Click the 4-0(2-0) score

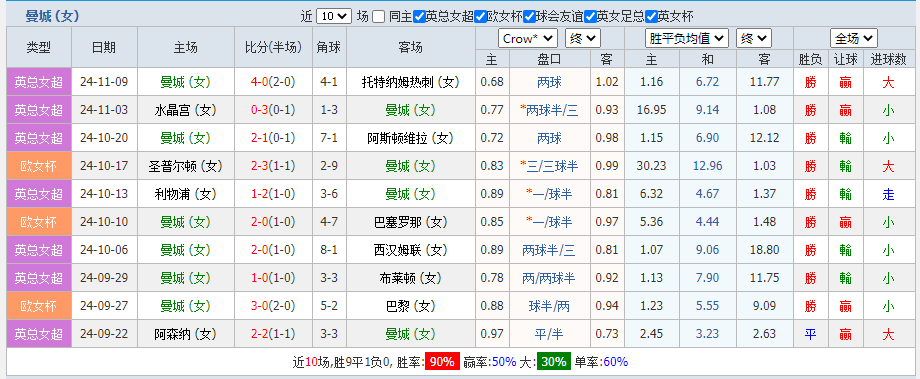pos(273,82)
